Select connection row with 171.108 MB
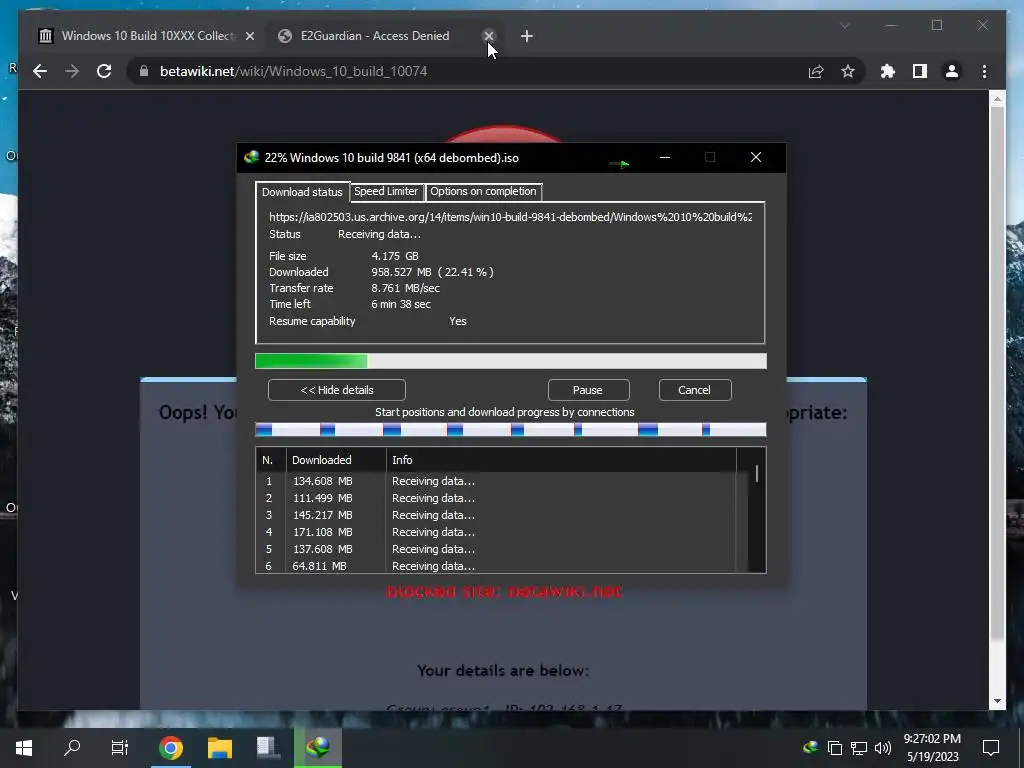Screen dimensions: 1024x768 point(496,532)
